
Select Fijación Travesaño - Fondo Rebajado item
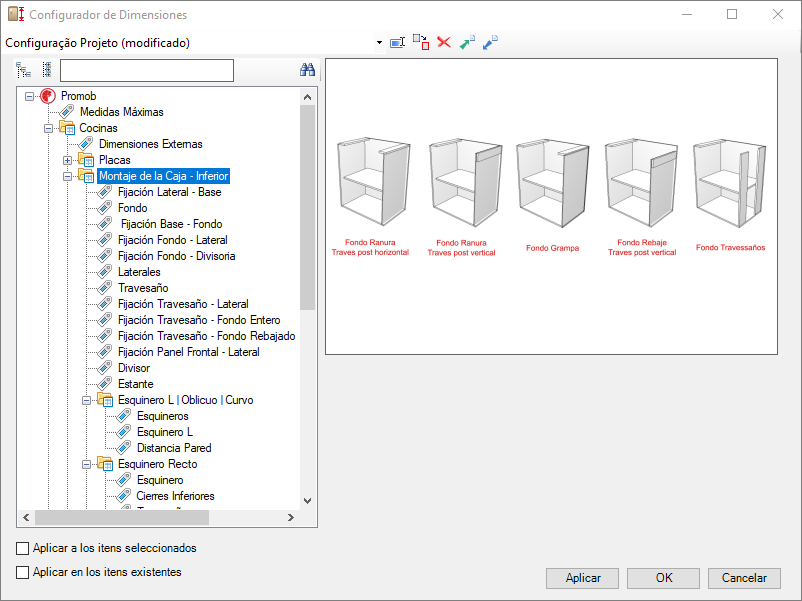point(207,336)
